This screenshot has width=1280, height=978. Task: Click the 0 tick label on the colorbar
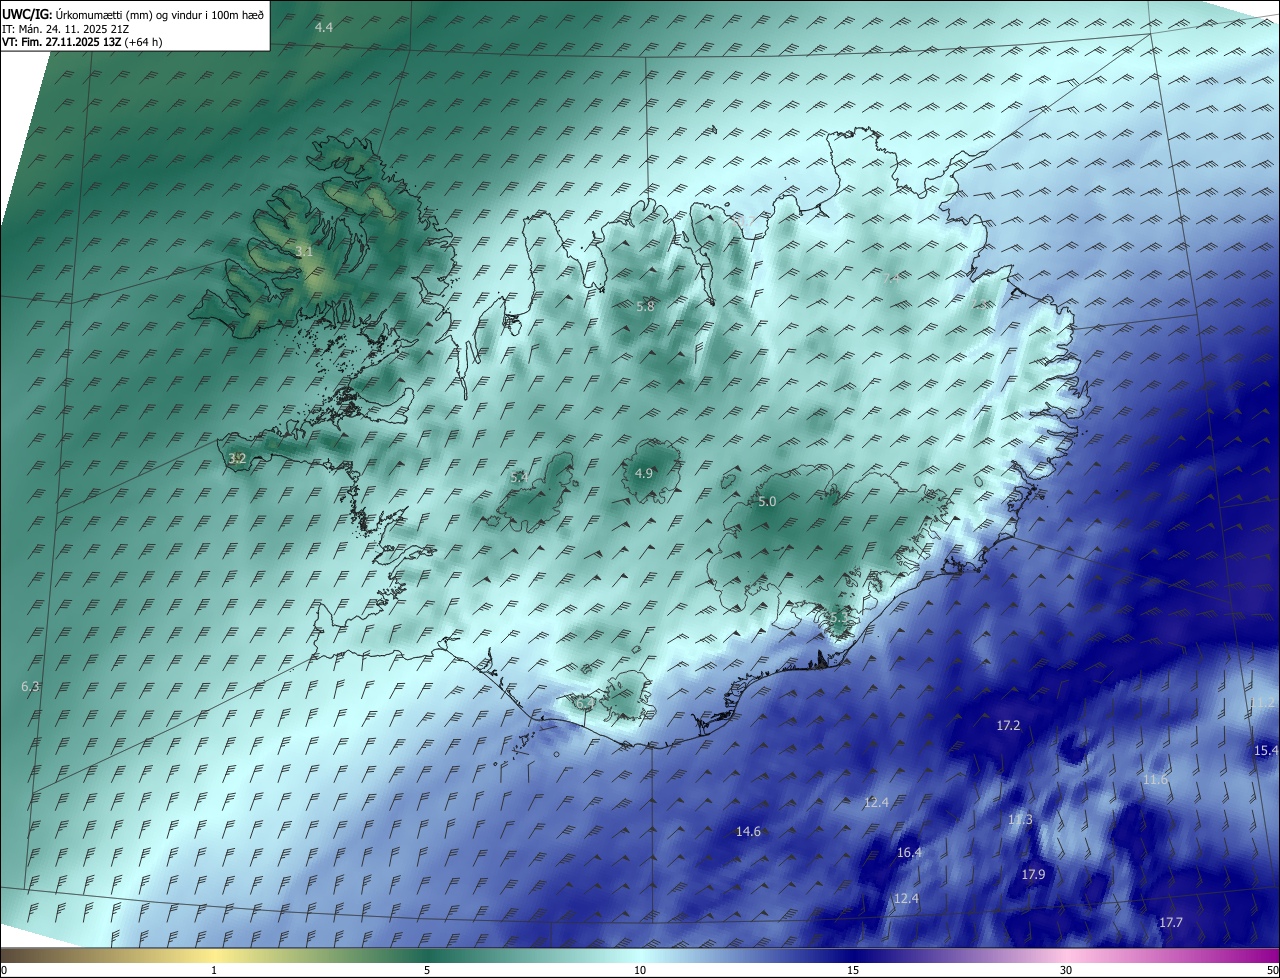tap(4, 970)
